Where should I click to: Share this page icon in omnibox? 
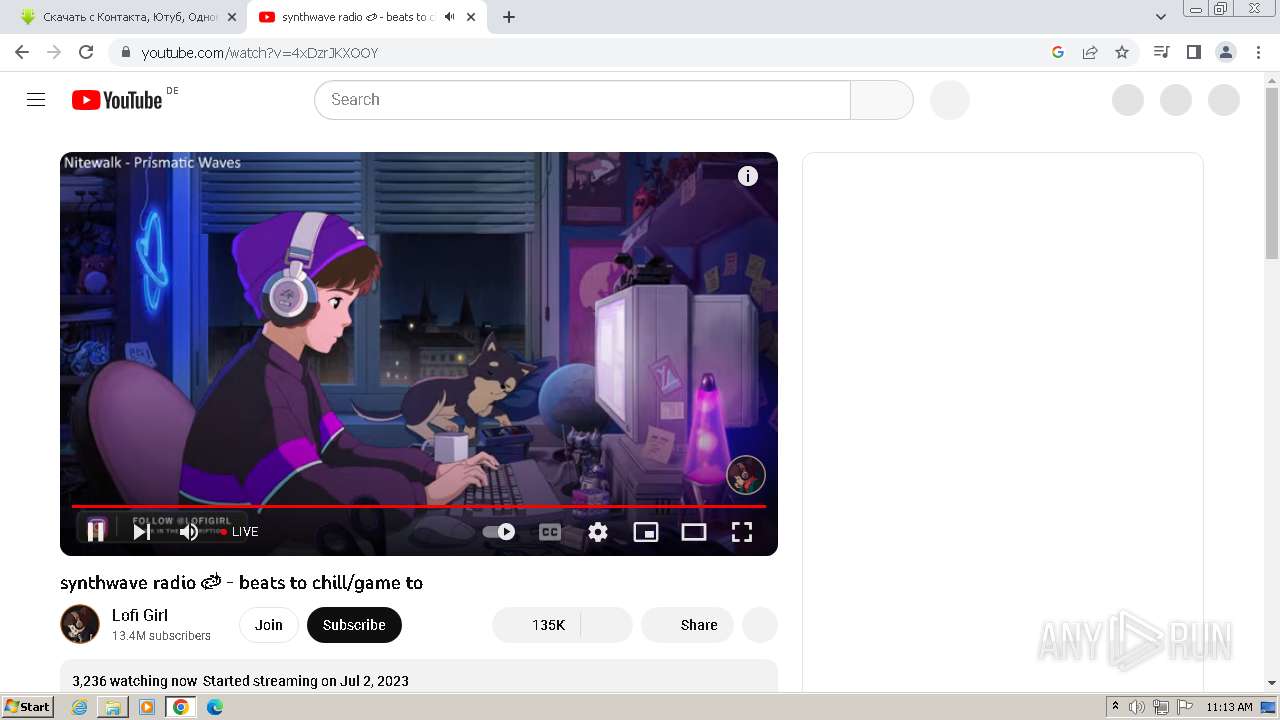[1090, 52]
